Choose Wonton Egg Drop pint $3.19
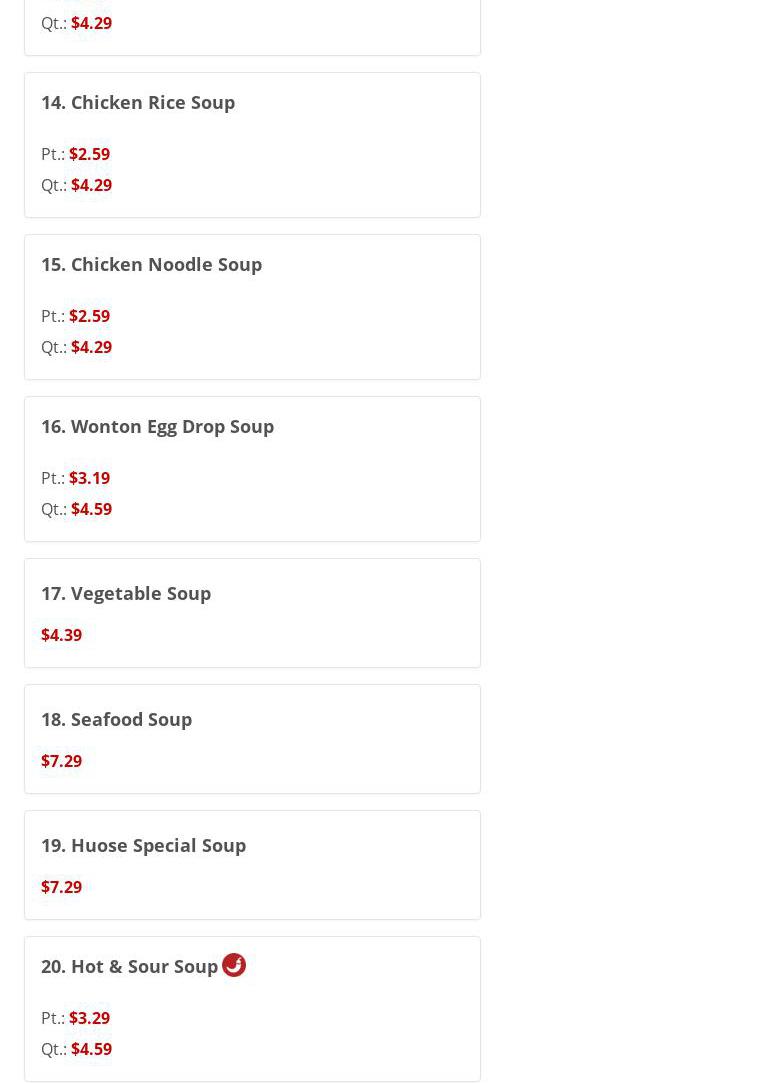 (89, 478)
